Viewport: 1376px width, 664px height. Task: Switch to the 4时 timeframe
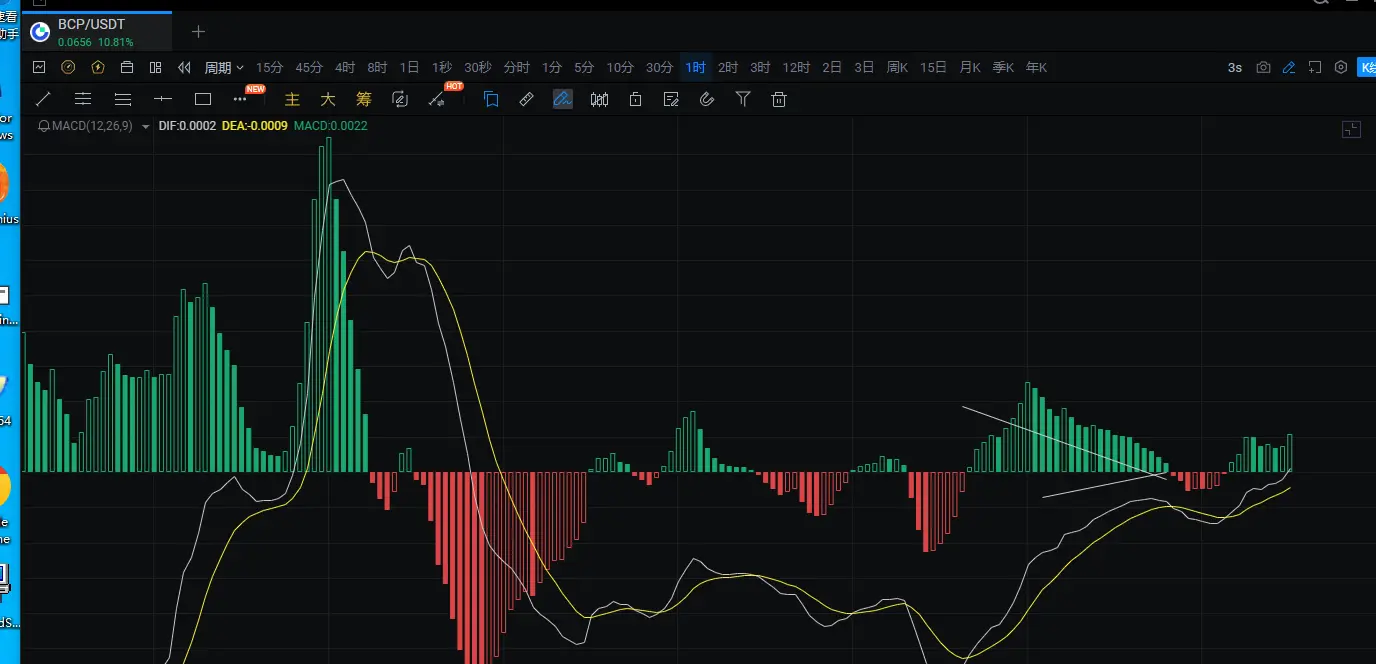345,67
